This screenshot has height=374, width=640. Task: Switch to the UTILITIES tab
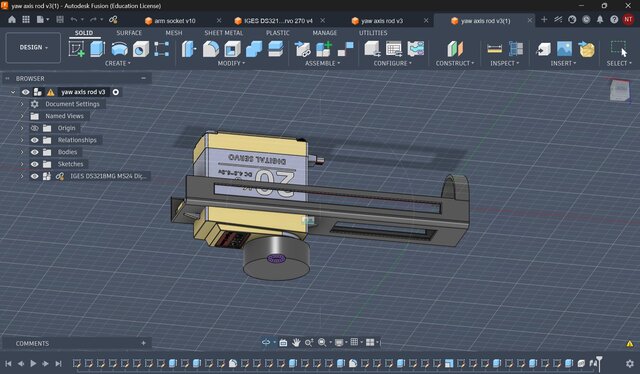(x=373, y=33)
